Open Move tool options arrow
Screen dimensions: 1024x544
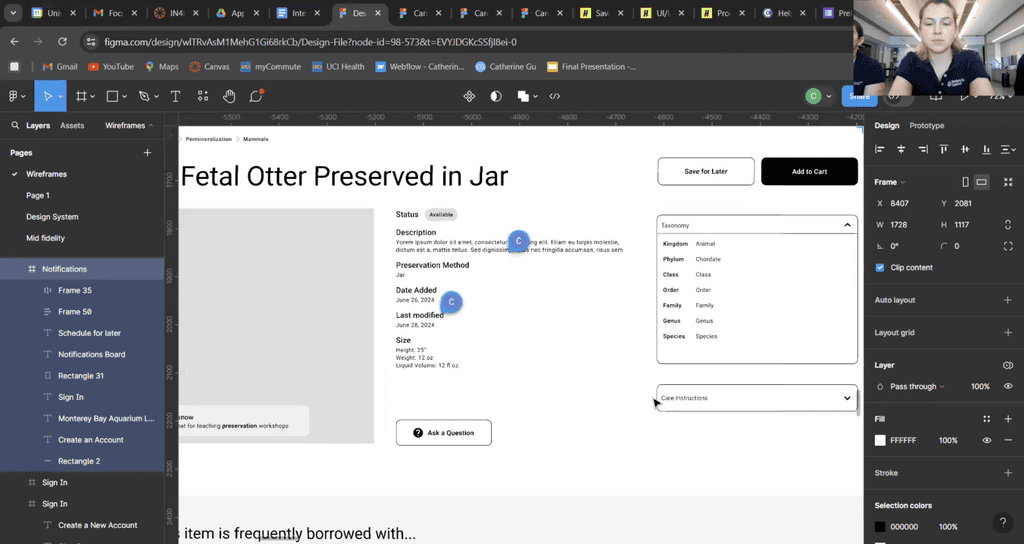[60, 97]
